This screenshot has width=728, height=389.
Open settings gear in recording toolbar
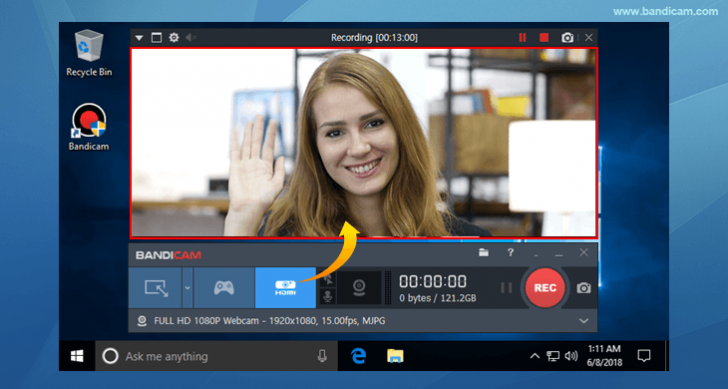pos(174,38)
